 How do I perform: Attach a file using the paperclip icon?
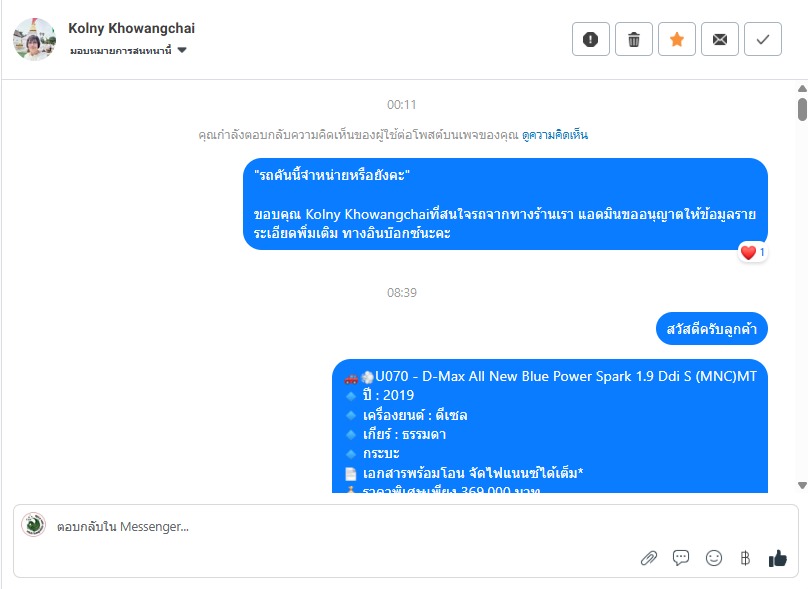pos(649,558)
